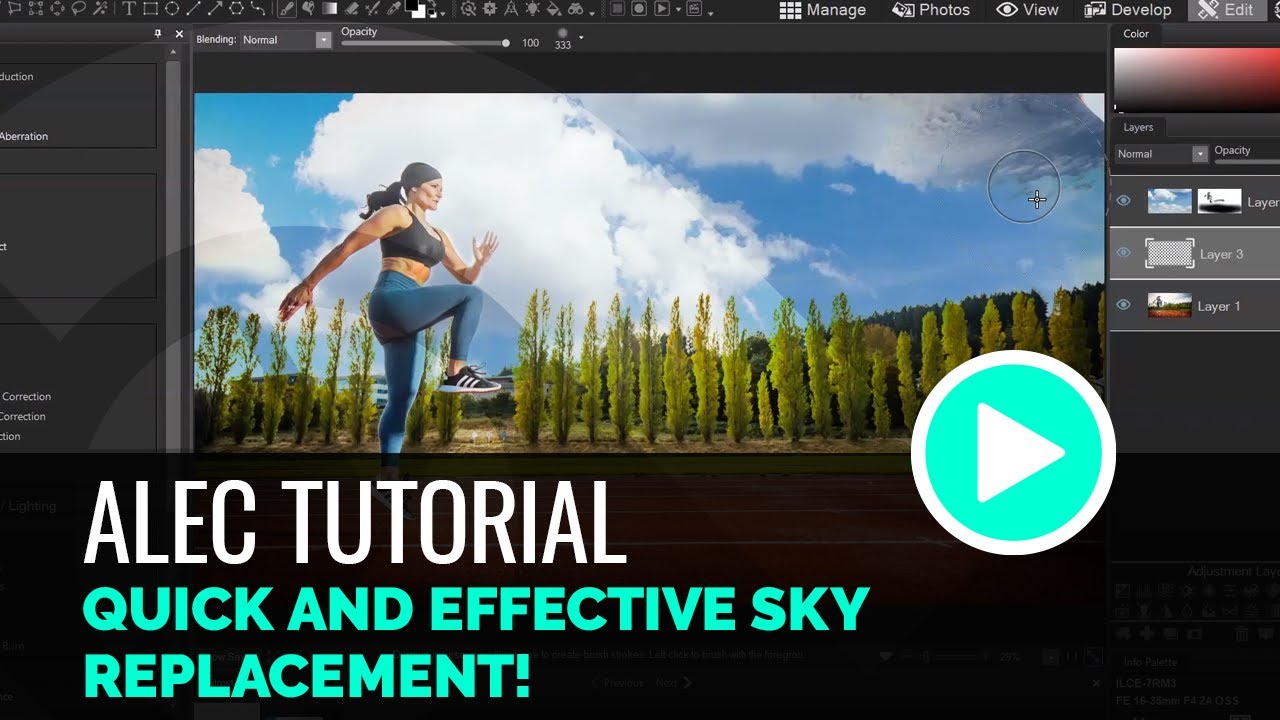The image size is (1280, 720).
Task: Open the actions play dropdown arrow
Action: (678, 10)
